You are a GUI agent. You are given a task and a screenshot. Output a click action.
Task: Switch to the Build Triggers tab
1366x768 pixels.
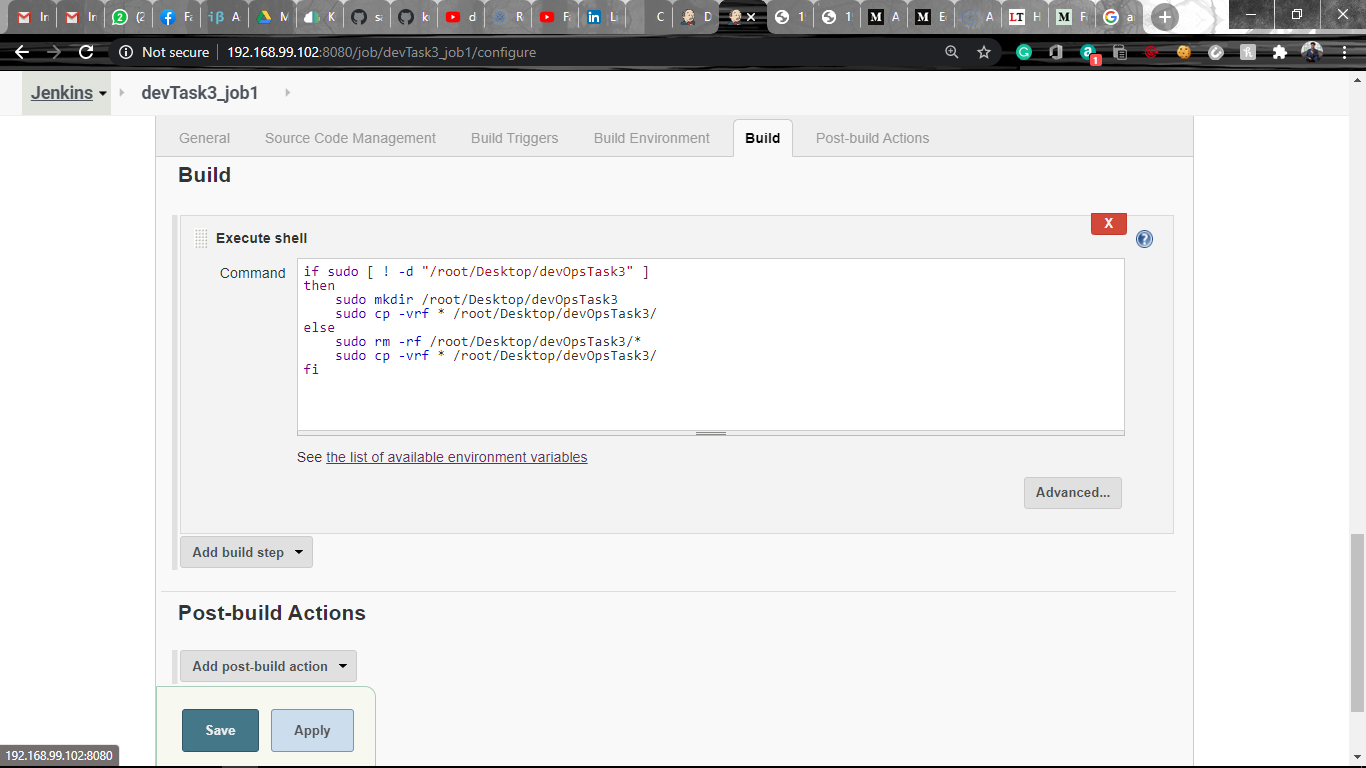[514, 137]
